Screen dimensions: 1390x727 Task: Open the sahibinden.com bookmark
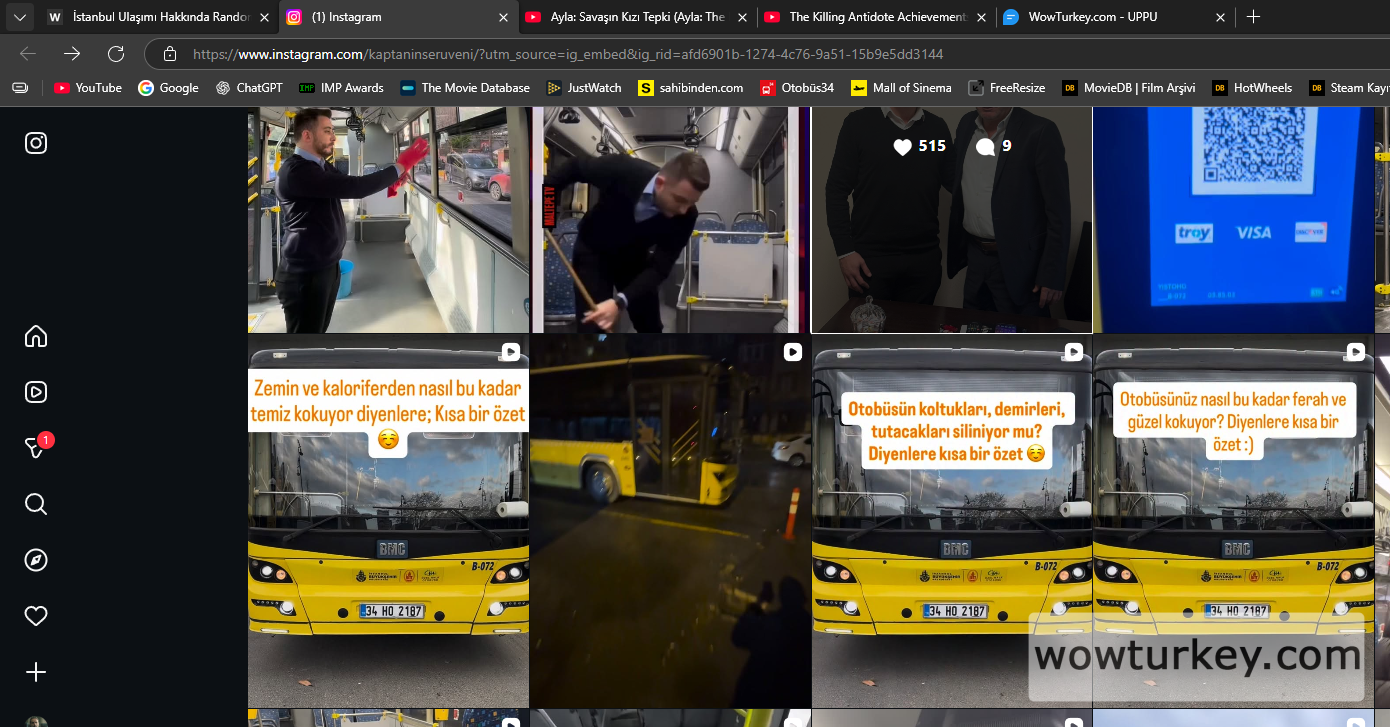pos(690,88)
